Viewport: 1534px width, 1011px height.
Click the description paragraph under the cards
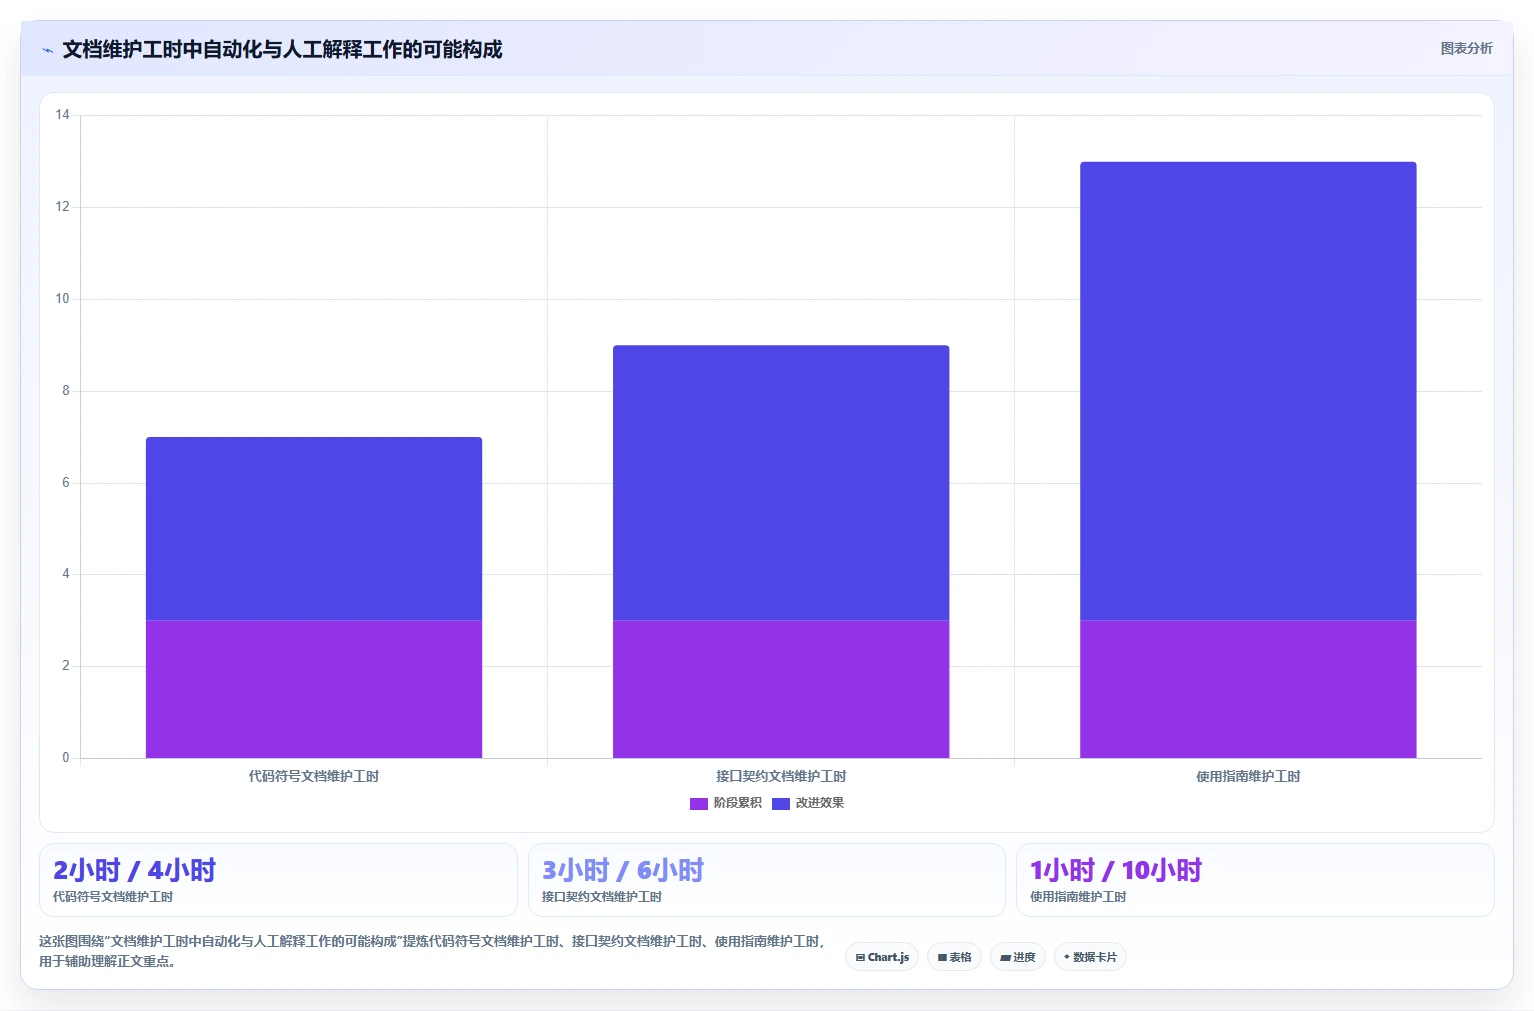(432, 951)
